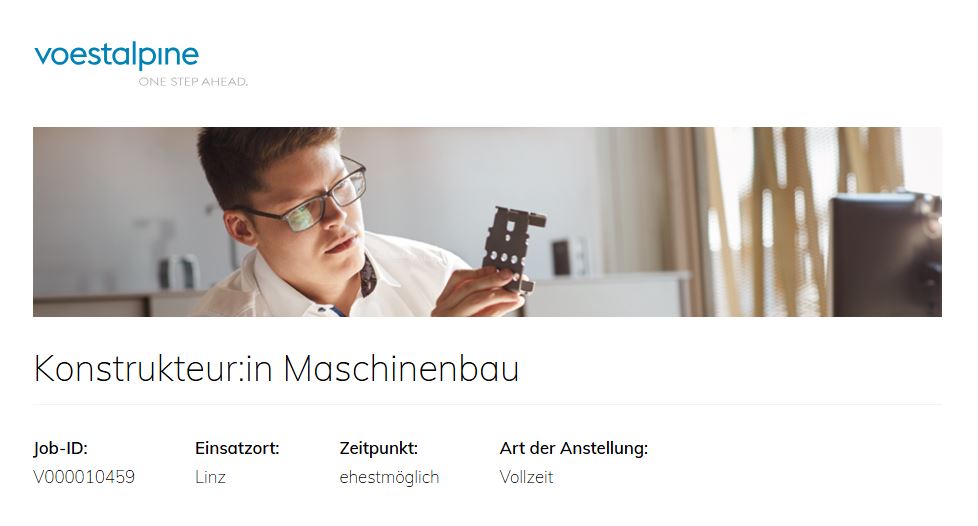Select the location Linz

coord(210,477)
